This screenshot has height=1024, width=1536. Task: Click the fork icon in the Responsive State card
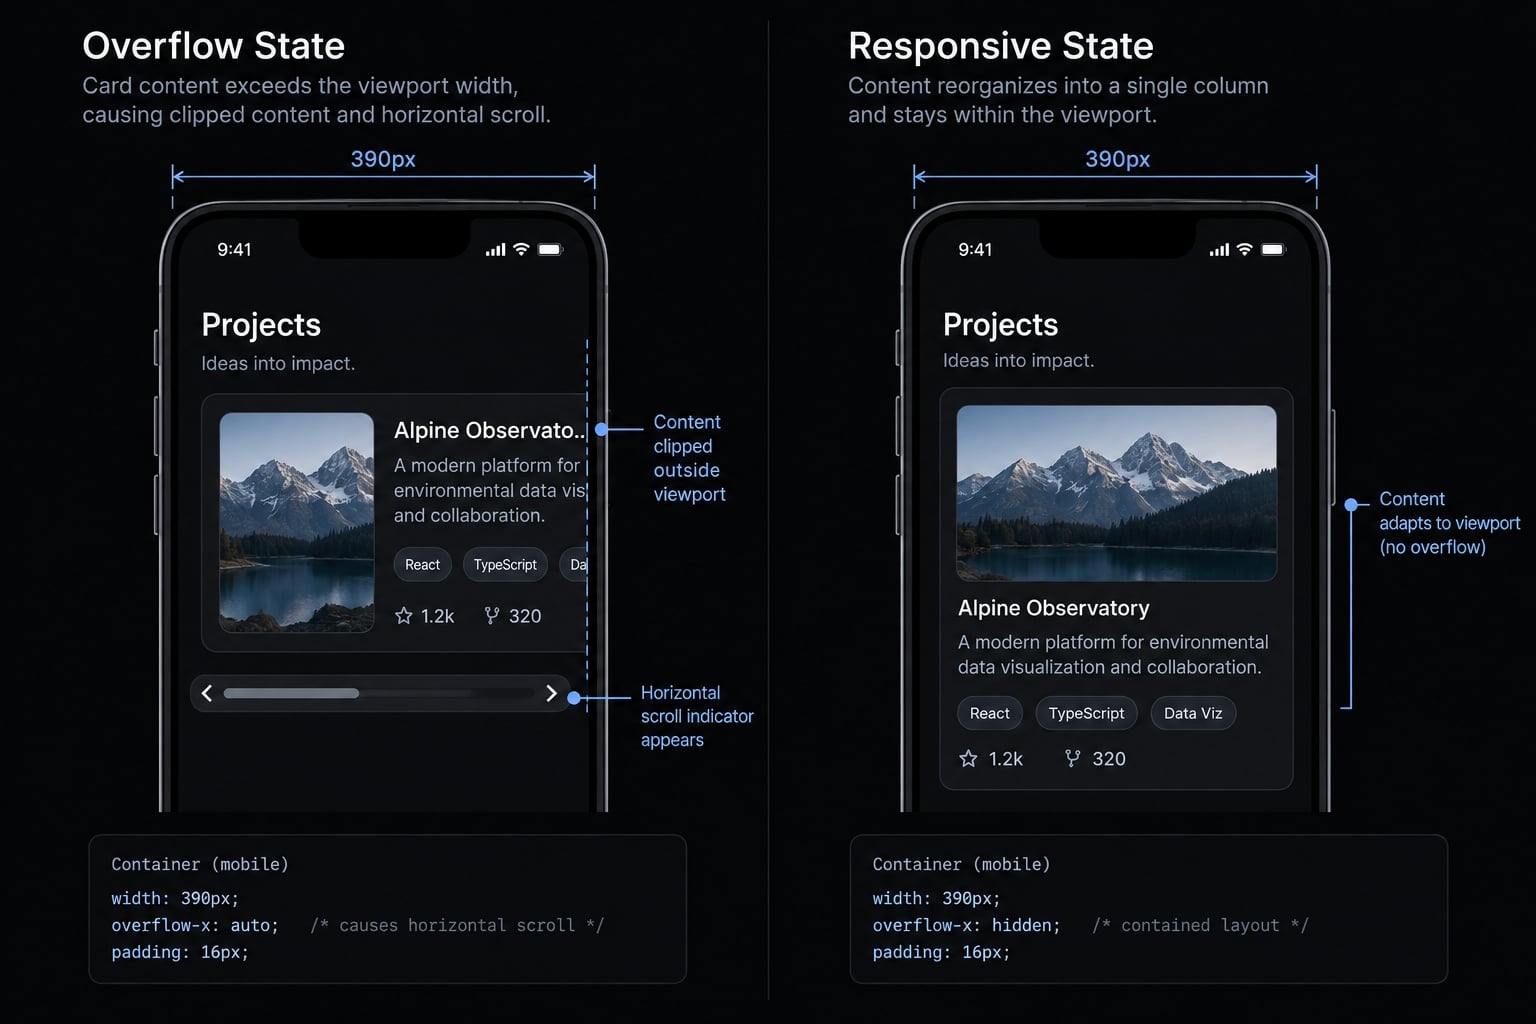point(1072,759)
